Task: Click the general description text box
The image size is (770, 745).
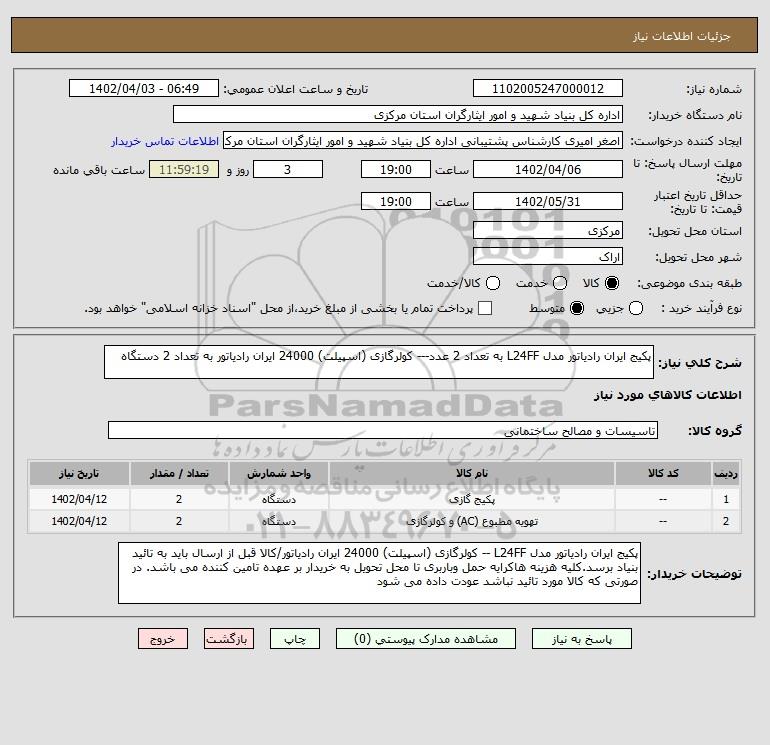Action: pos(379,362)
